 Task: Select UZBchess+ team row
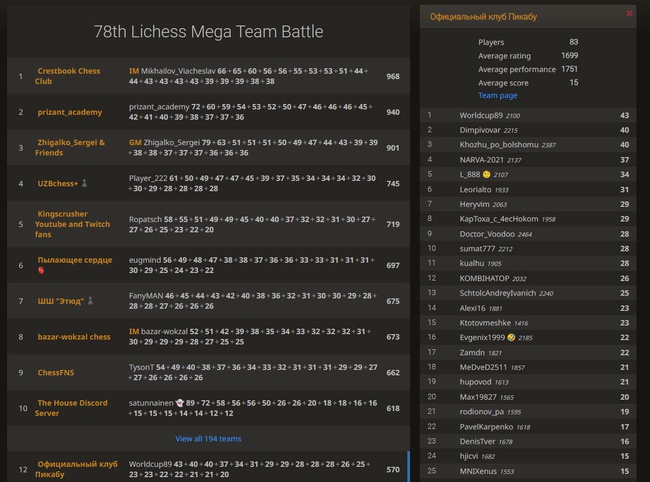[208, 183]
